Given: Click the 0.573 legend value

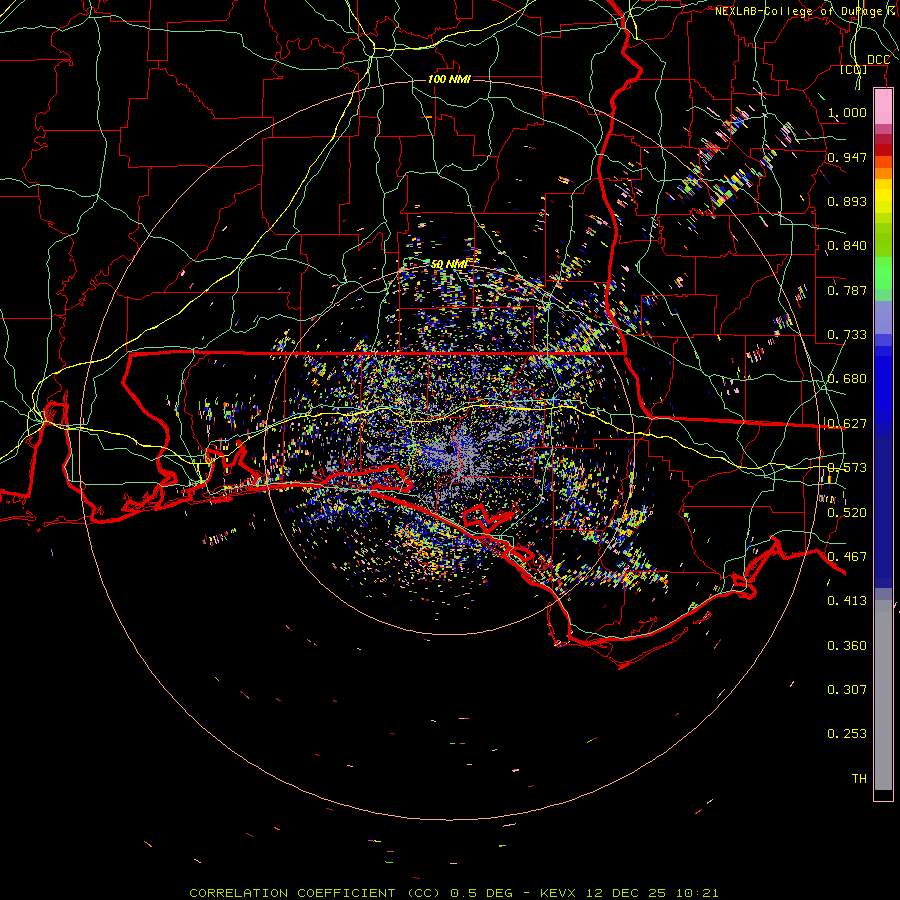Looking at the screenshot, I should point(847,468).
